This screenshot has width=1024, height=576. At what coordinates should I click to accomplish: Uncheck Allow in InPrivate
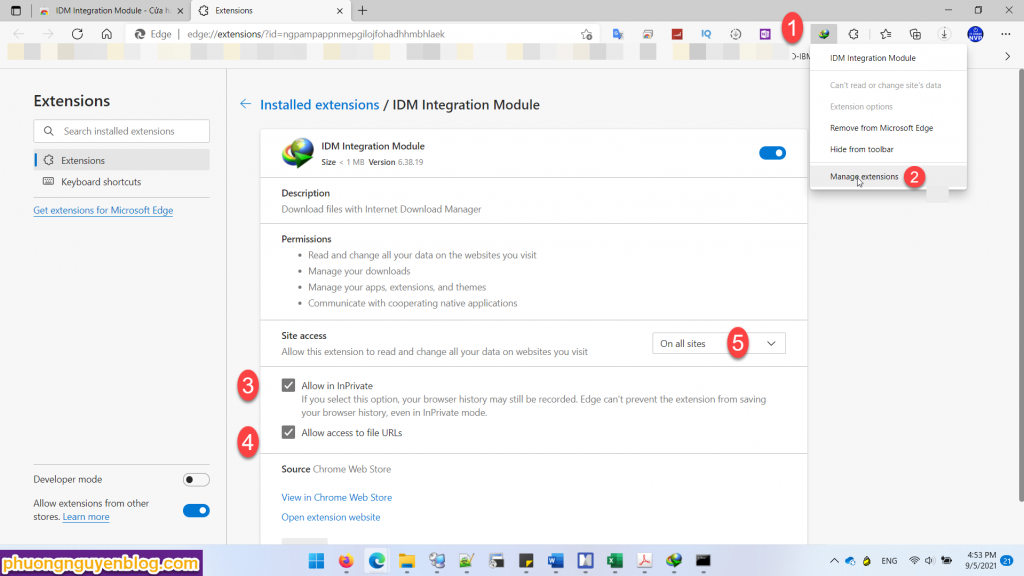point(288,385)
